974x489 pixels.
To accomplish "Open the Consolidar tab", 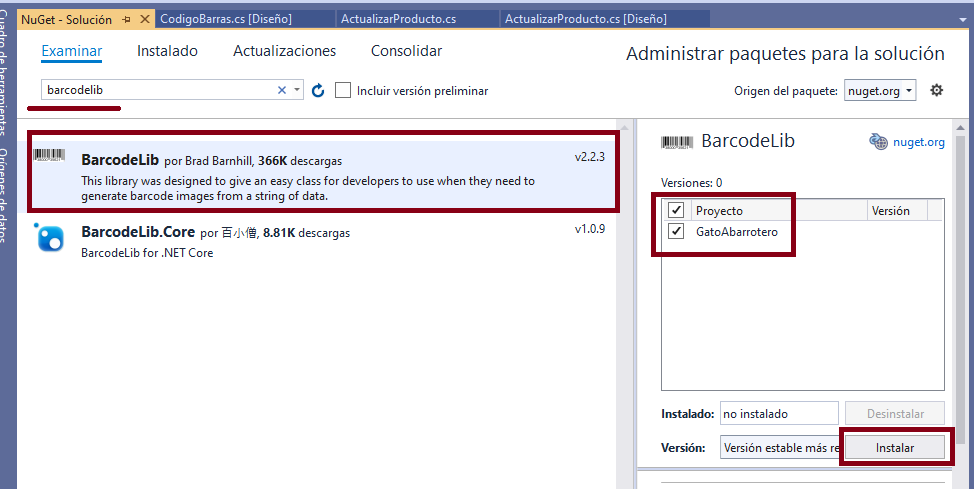I will pos(406,51).
